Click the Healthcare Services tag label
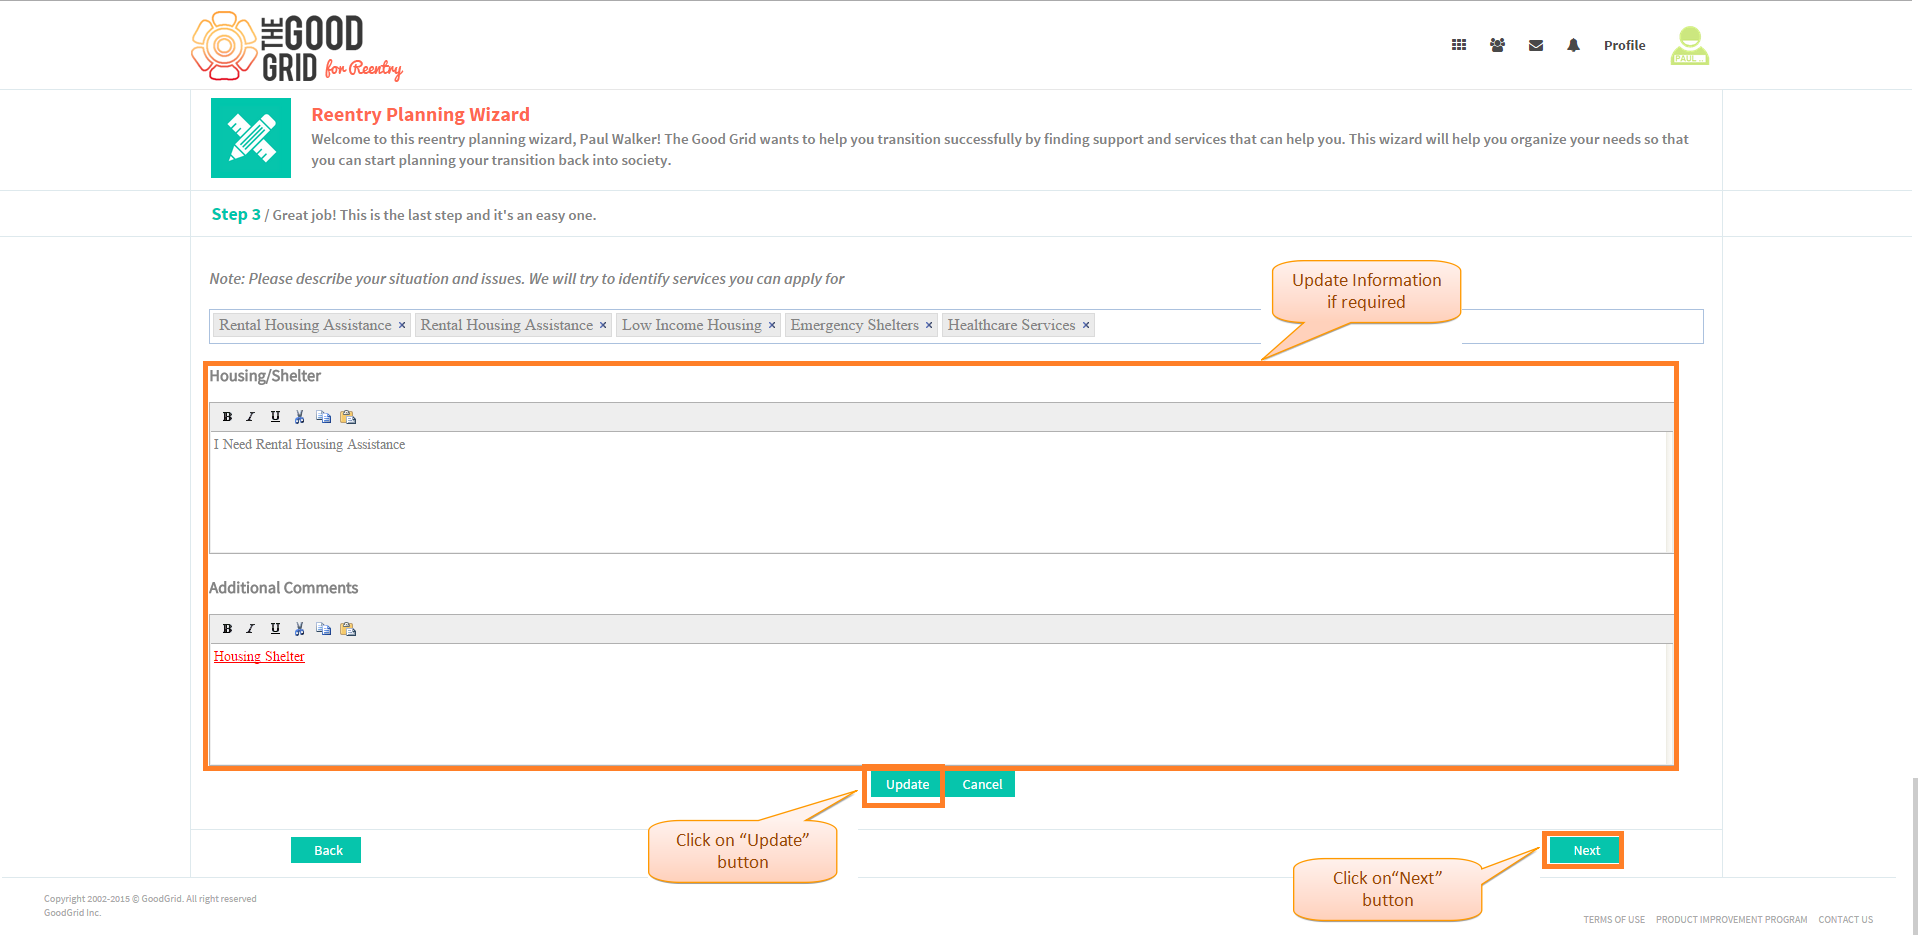The height and width of the screenshot is (935, 1918). coord(1011,325)
